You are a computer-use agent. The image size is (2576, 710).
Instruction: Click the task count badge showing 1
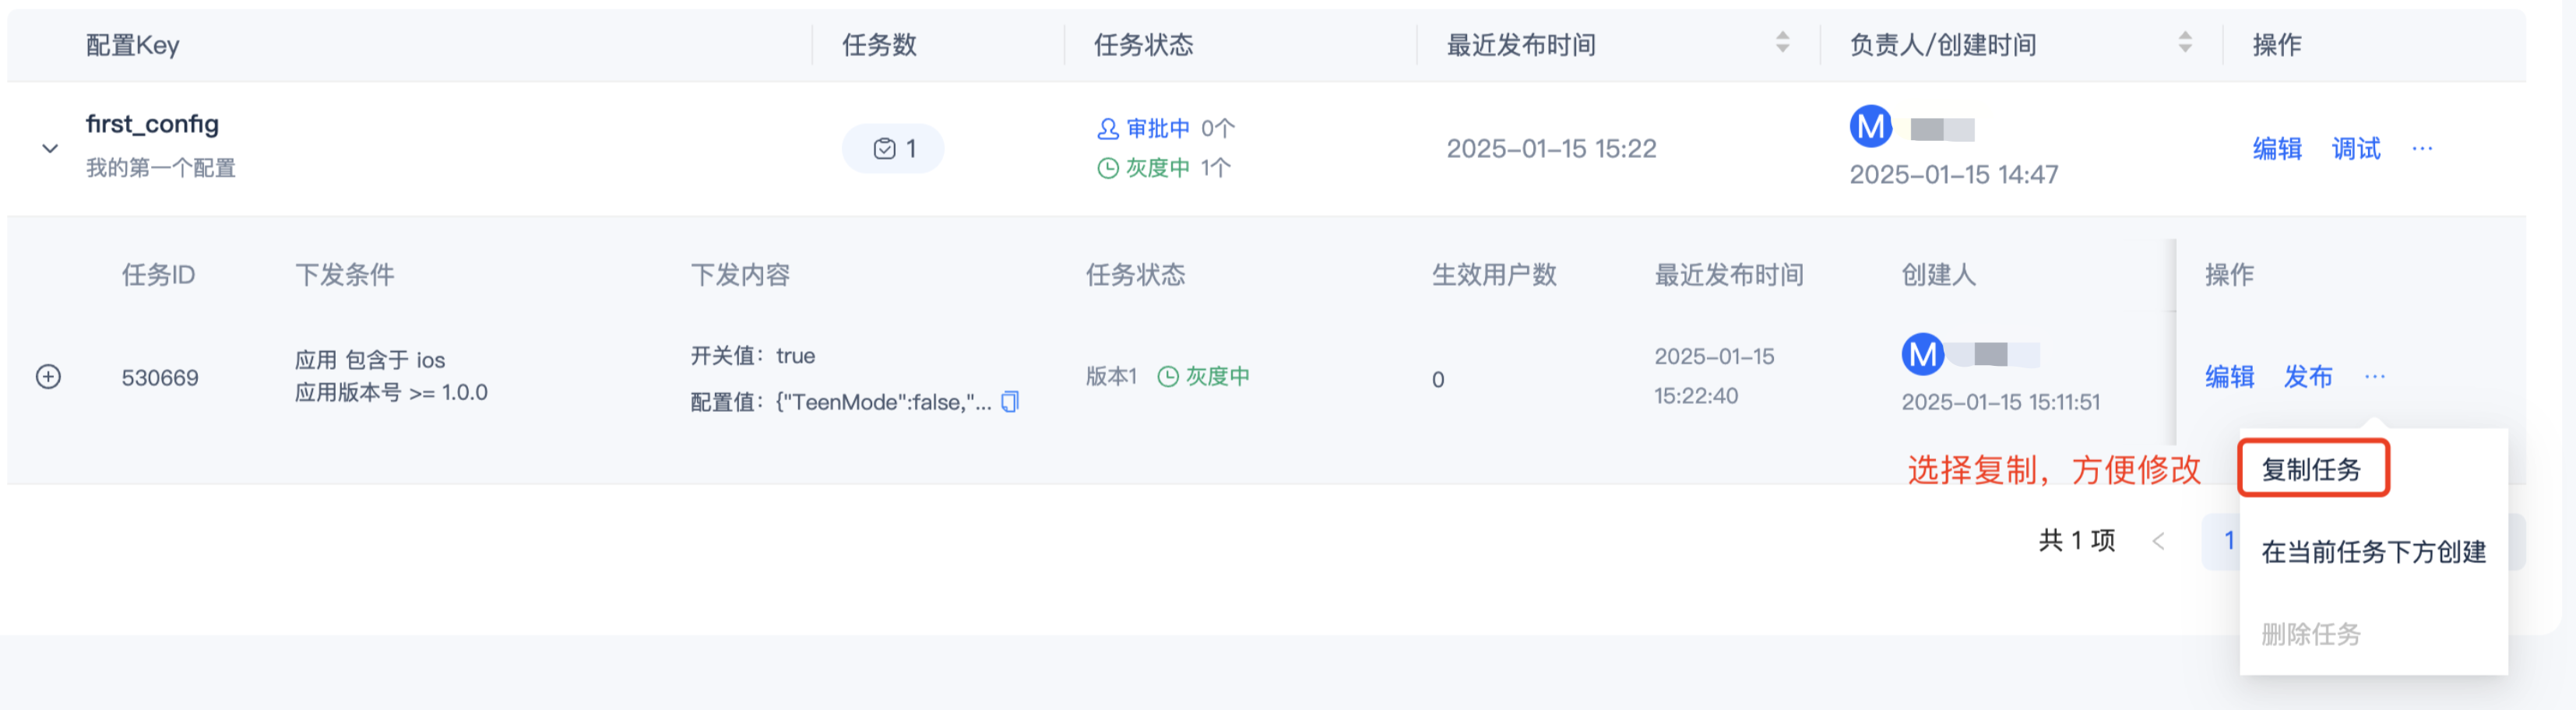(x=893, y=147)
